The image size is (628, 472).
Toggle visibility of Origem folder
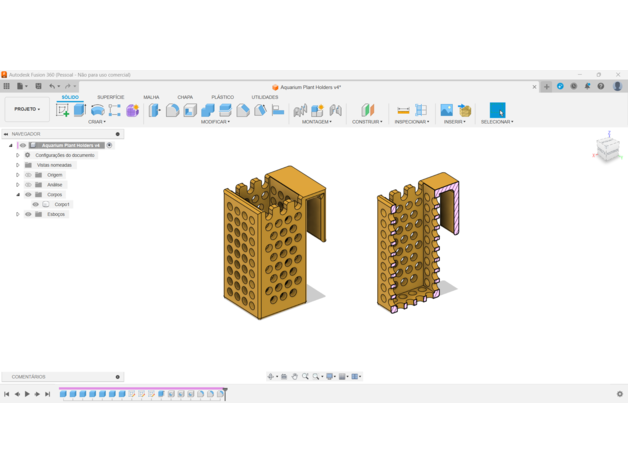click(x=28, y=175)
